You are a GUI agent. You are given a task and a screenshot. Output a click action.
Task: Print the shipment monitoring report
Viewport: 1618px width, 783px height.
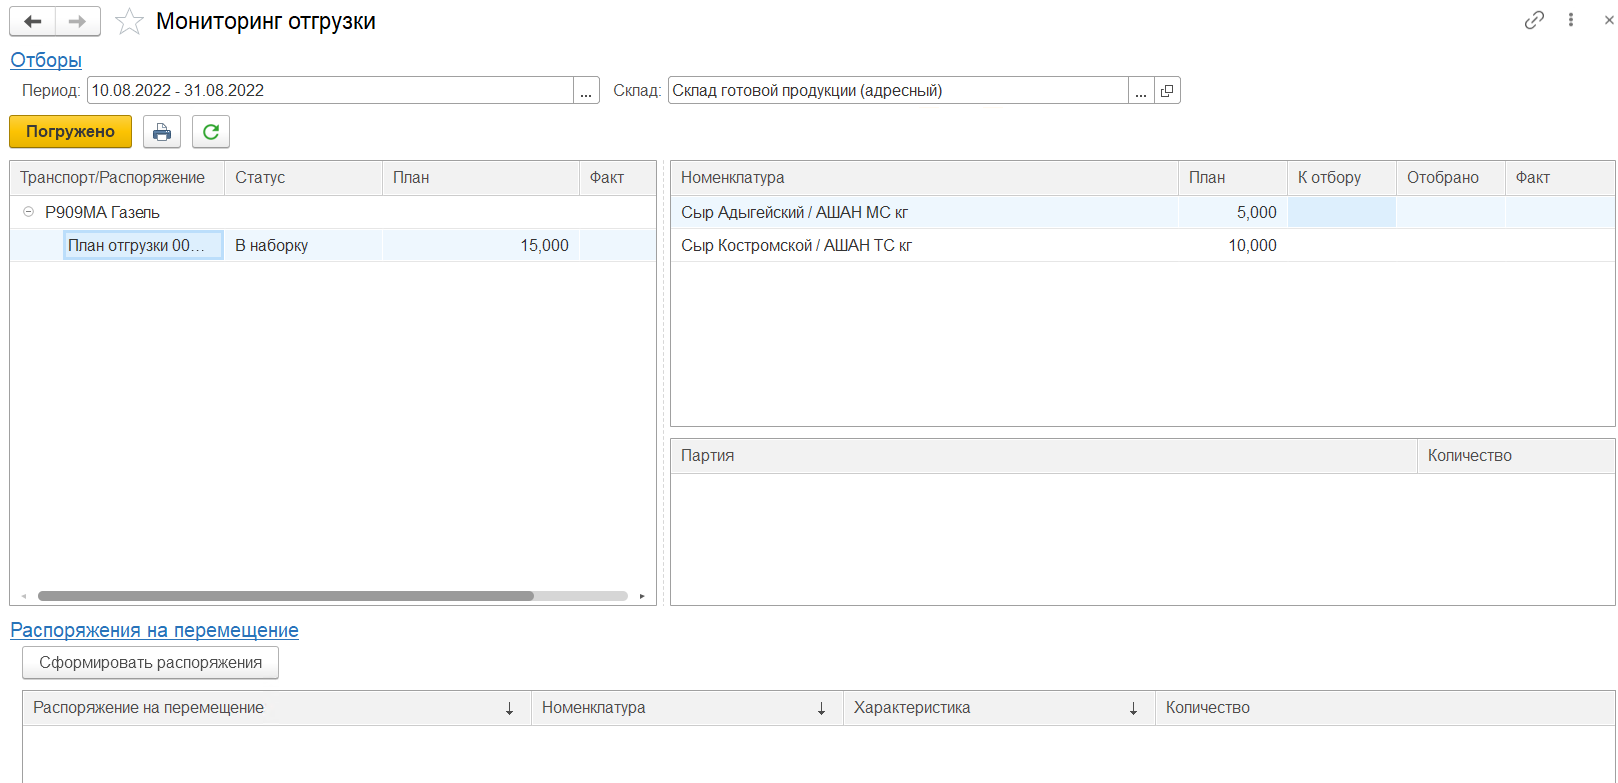[162, 132]
